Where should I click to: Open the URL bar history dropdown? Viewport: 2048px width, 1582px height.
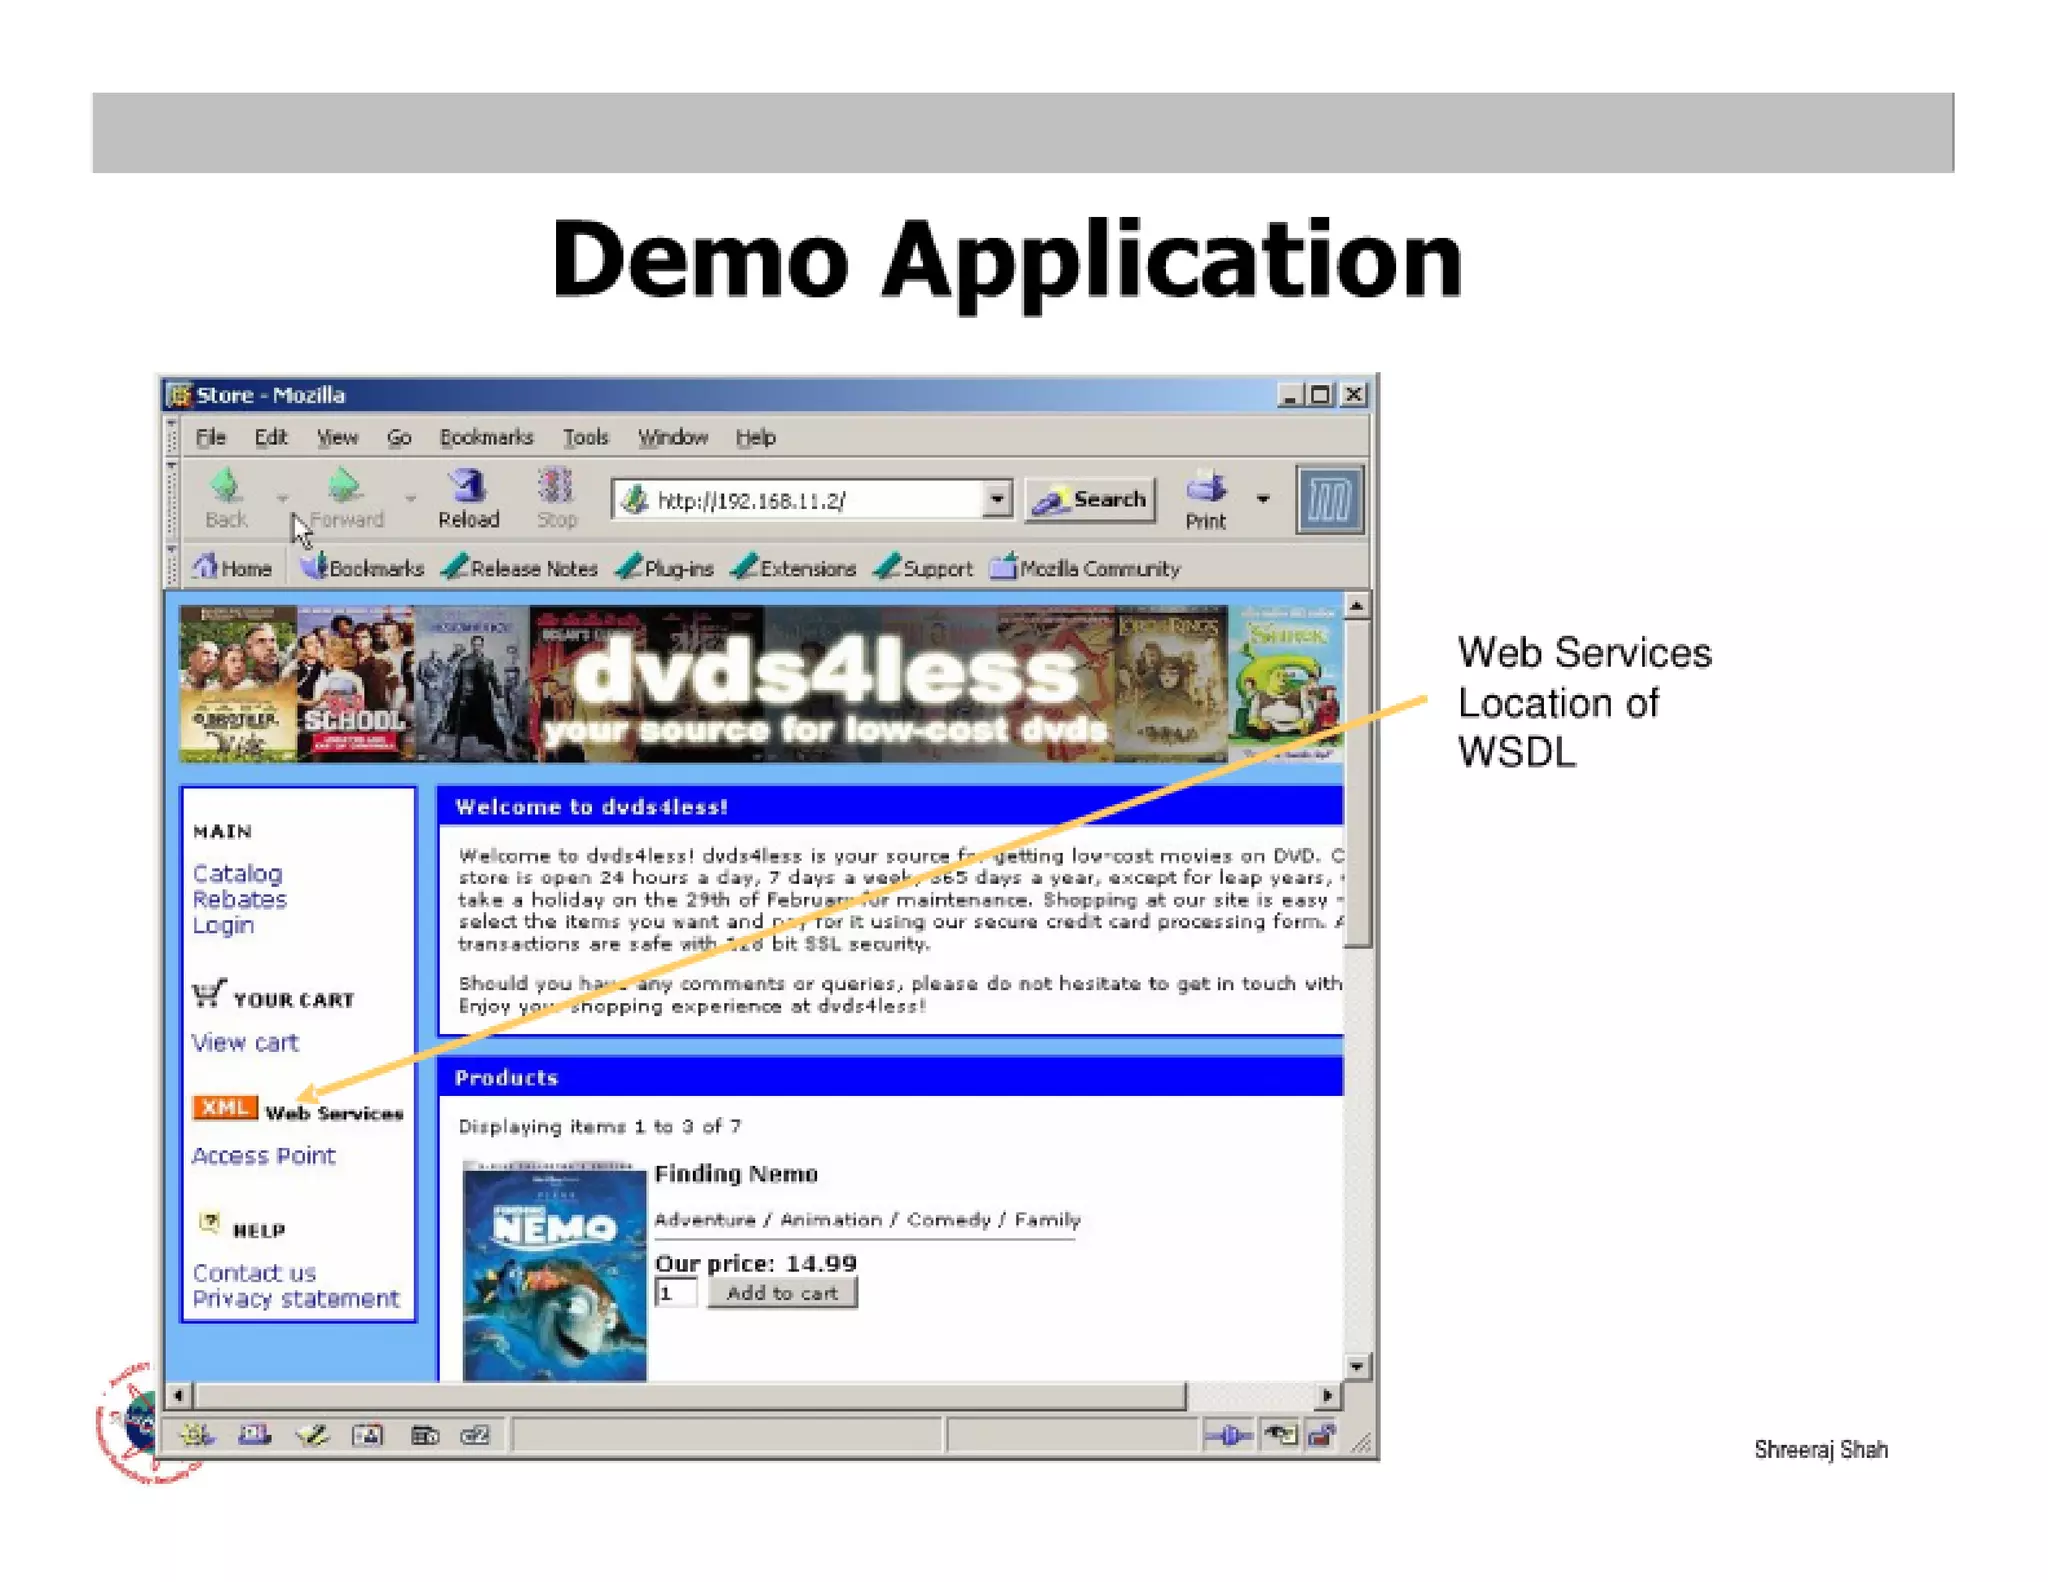tap(996, 499)
